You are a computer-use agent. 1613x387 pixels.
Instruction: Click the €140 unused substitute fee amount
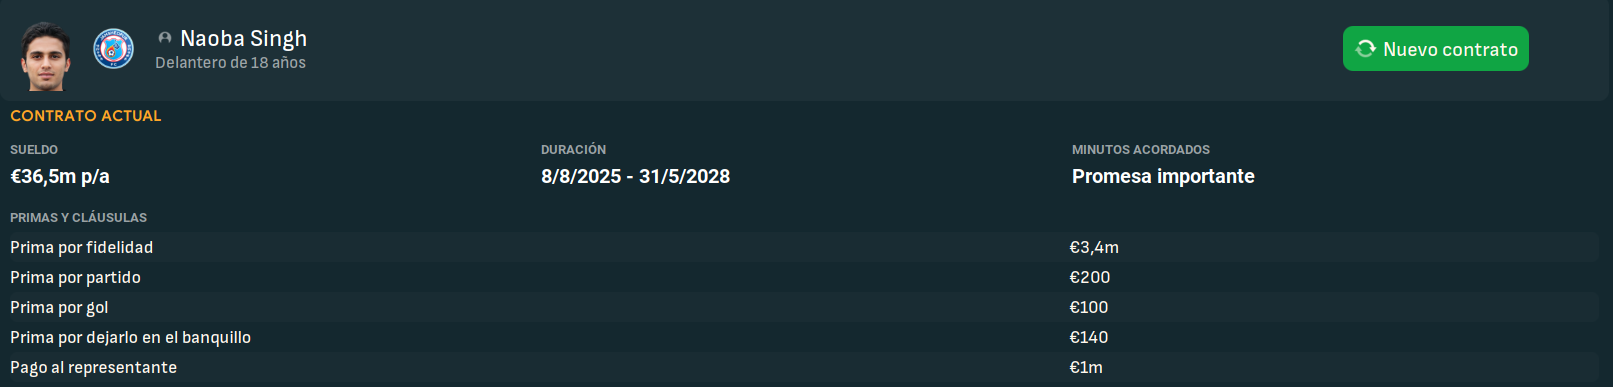click(1089, 337)
